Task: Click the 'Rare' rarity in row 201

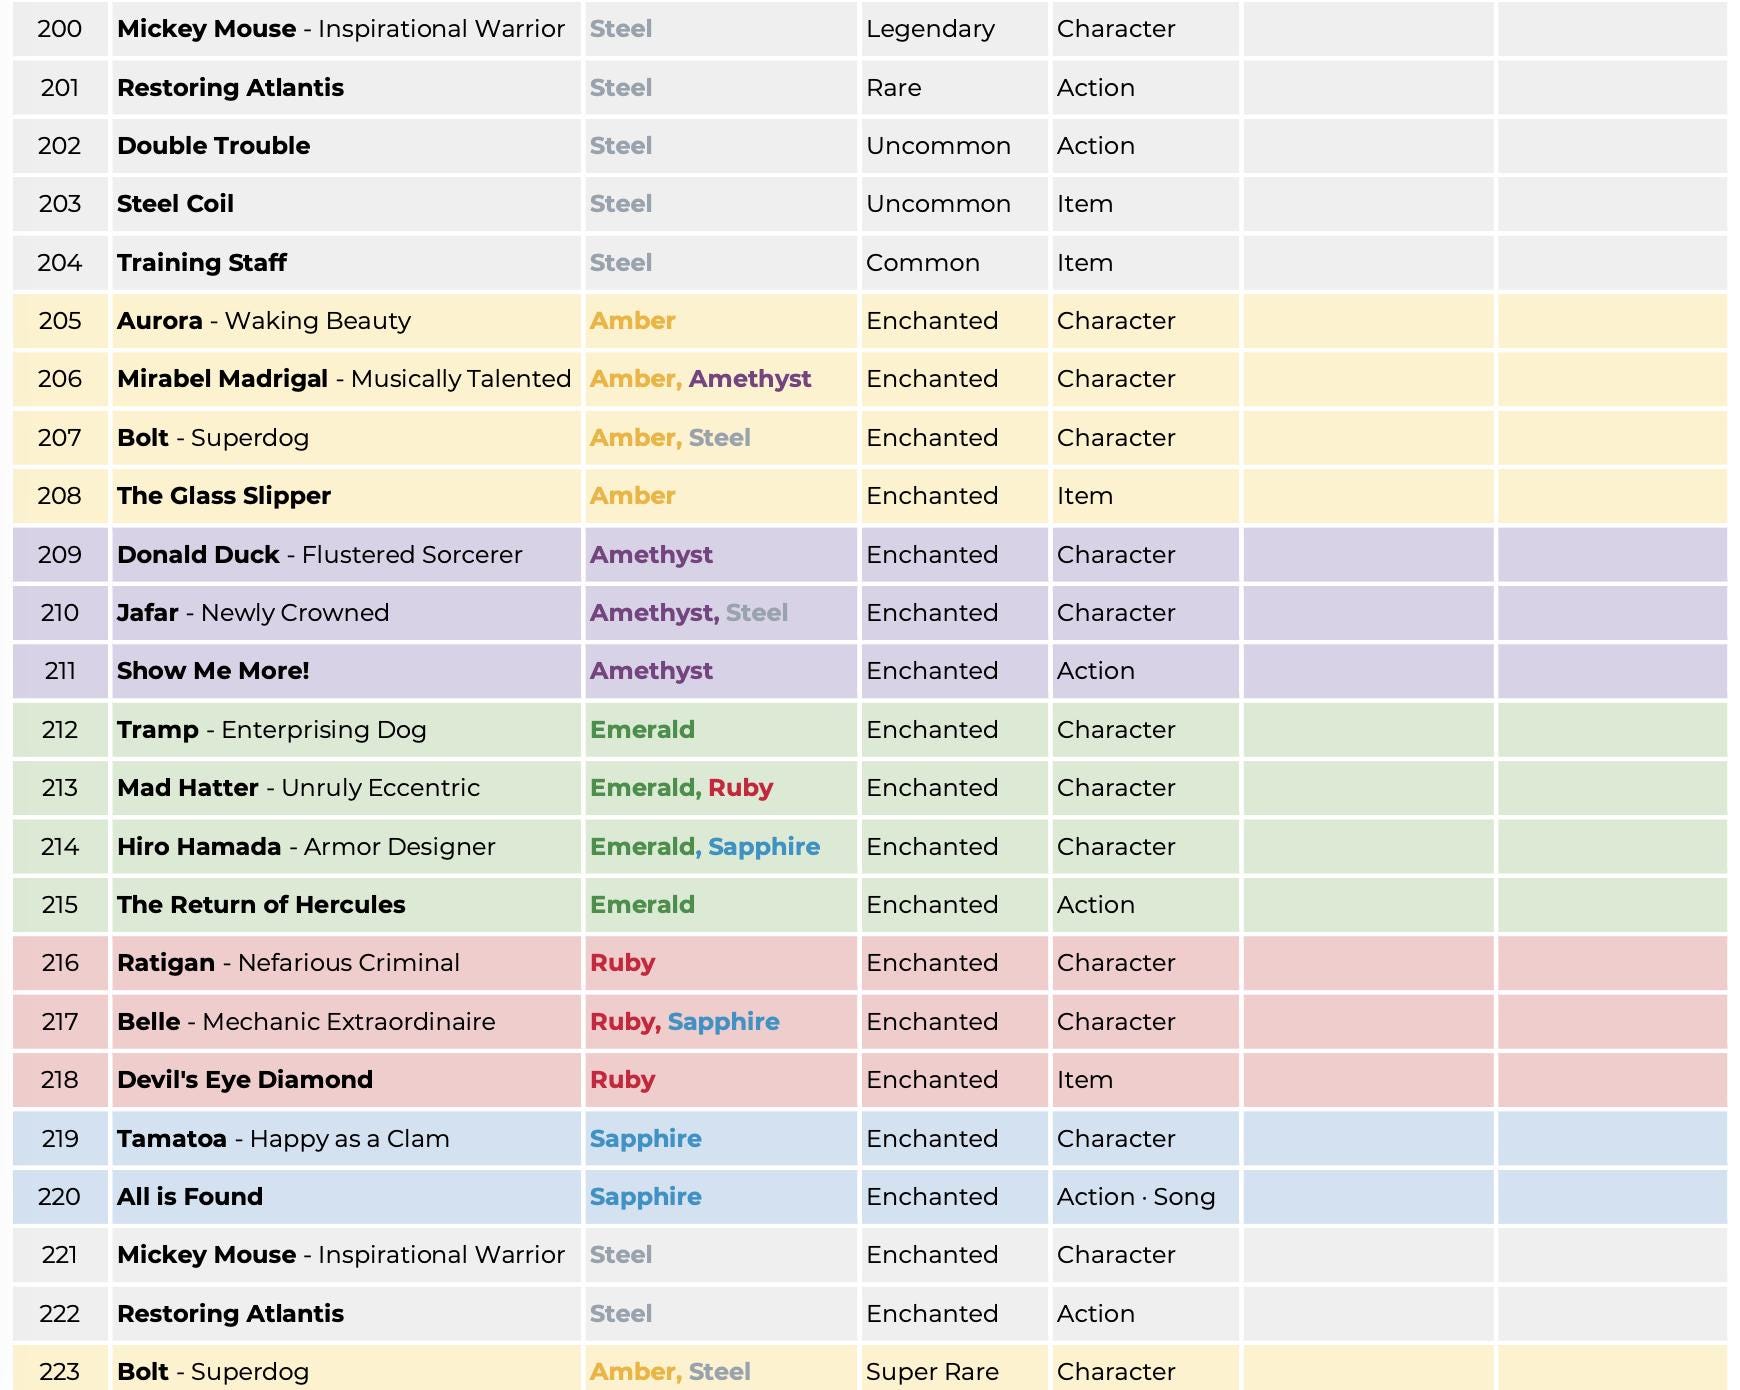Action: coord(894,88)
